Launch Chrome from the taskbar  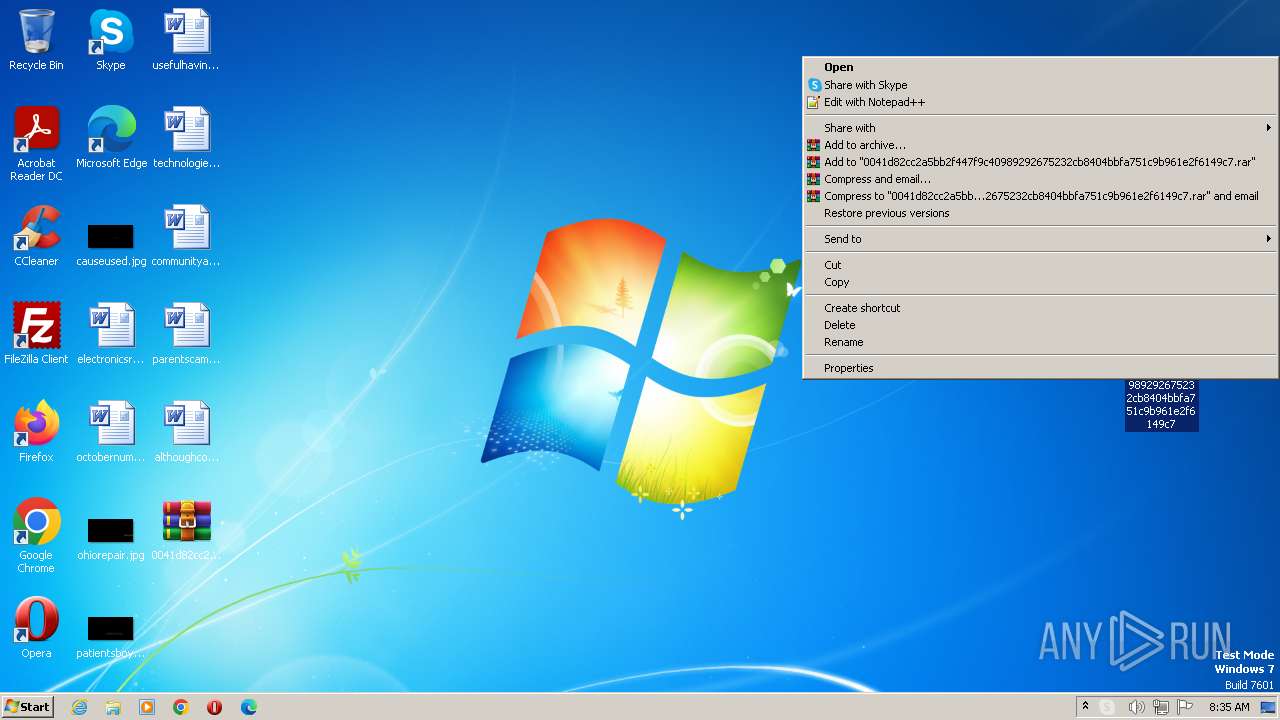click(181, 707)
